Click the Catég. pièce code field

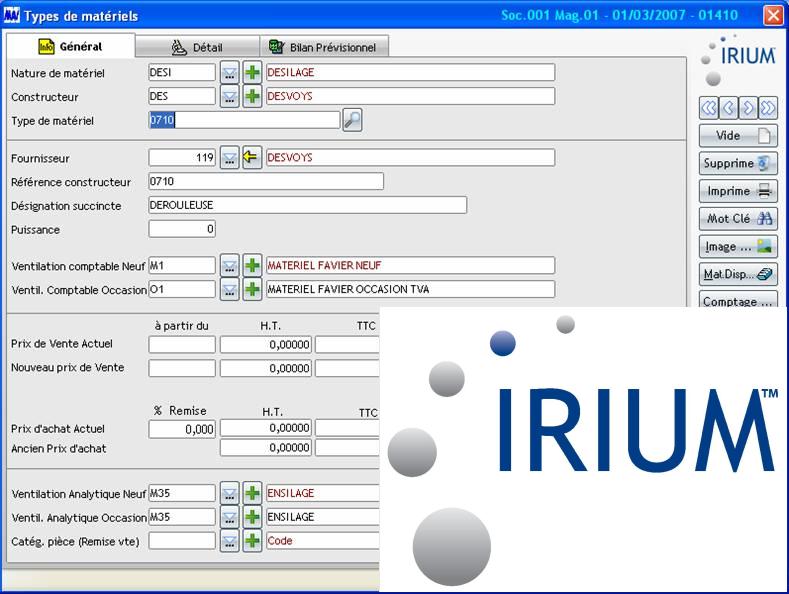pyautogui.click(x=182, y=541)
